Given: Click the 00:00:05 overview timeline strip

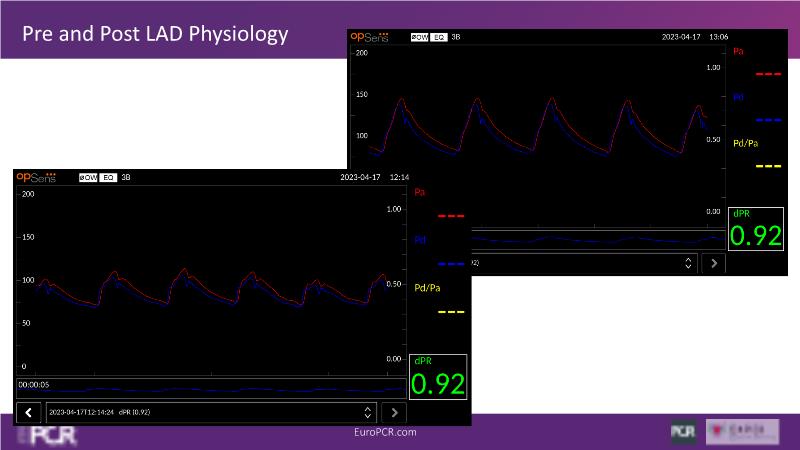Looking at the screenshot, I should (x=210, y=388).
